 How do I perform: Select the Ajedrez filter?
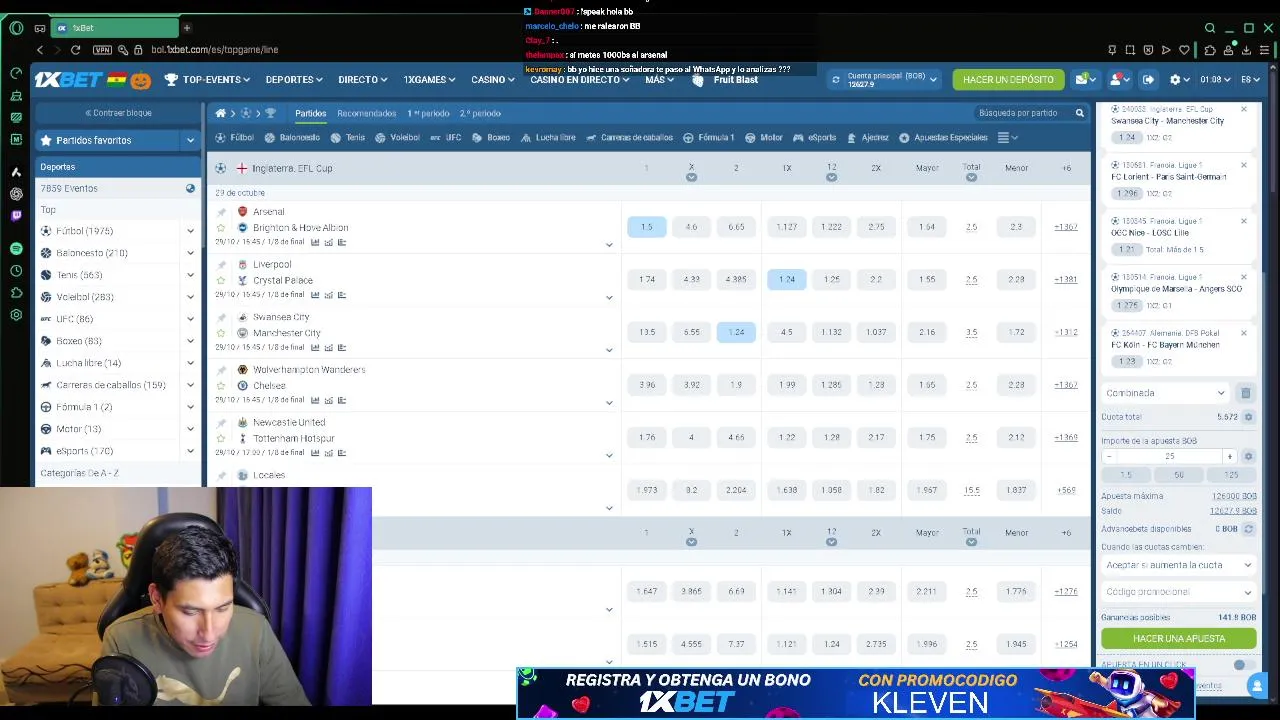868,138
